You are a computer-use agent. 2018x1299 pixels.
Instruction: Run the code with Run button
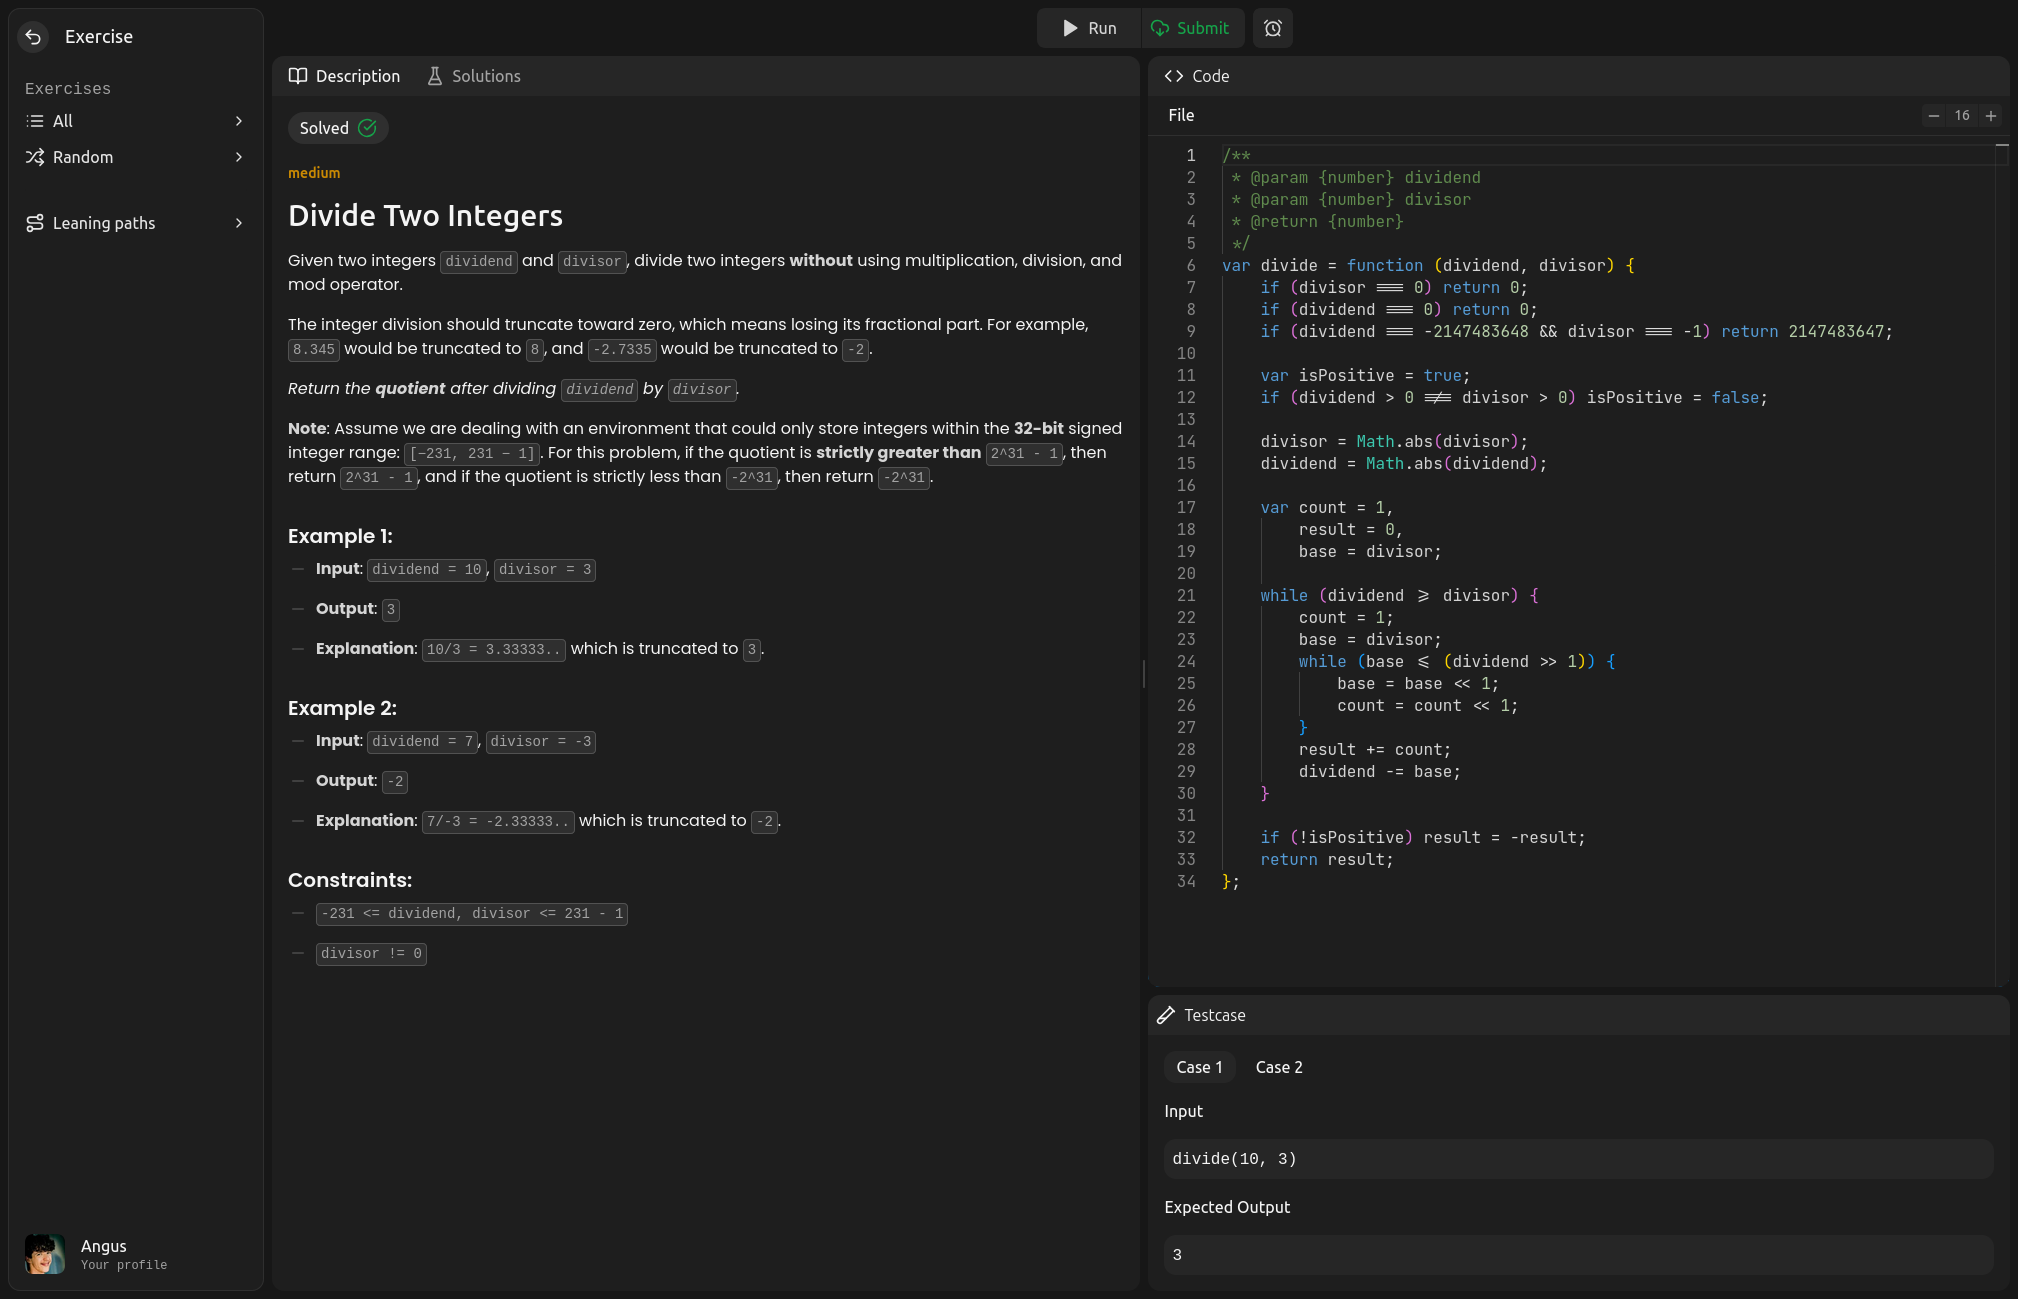1089,28
